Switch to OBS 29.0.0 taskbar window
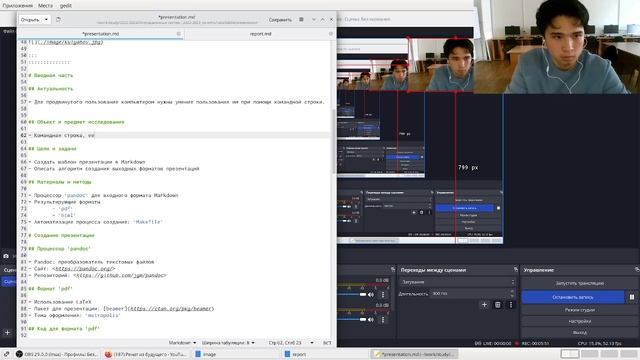Image resolution: width=640 pixels, height=360 pixels. (x=57, y=354)
